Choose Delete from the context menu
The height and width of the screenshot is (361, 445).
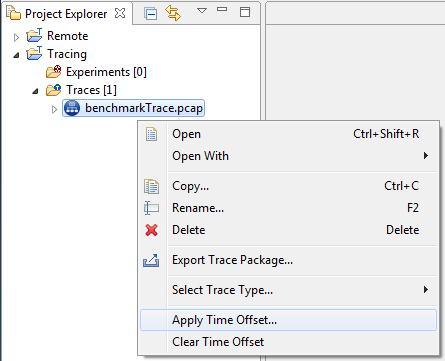(x=288, y=230)
